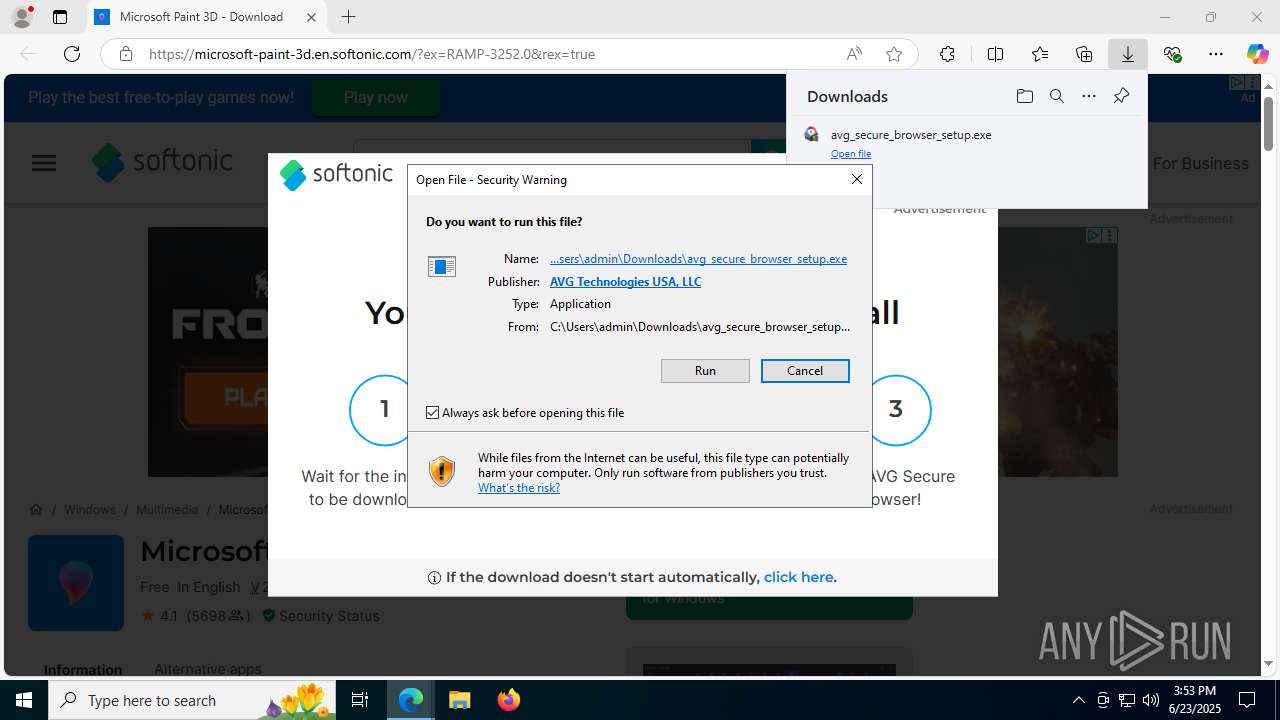
Task: Click the For Business link
Action: [1200, 163]
